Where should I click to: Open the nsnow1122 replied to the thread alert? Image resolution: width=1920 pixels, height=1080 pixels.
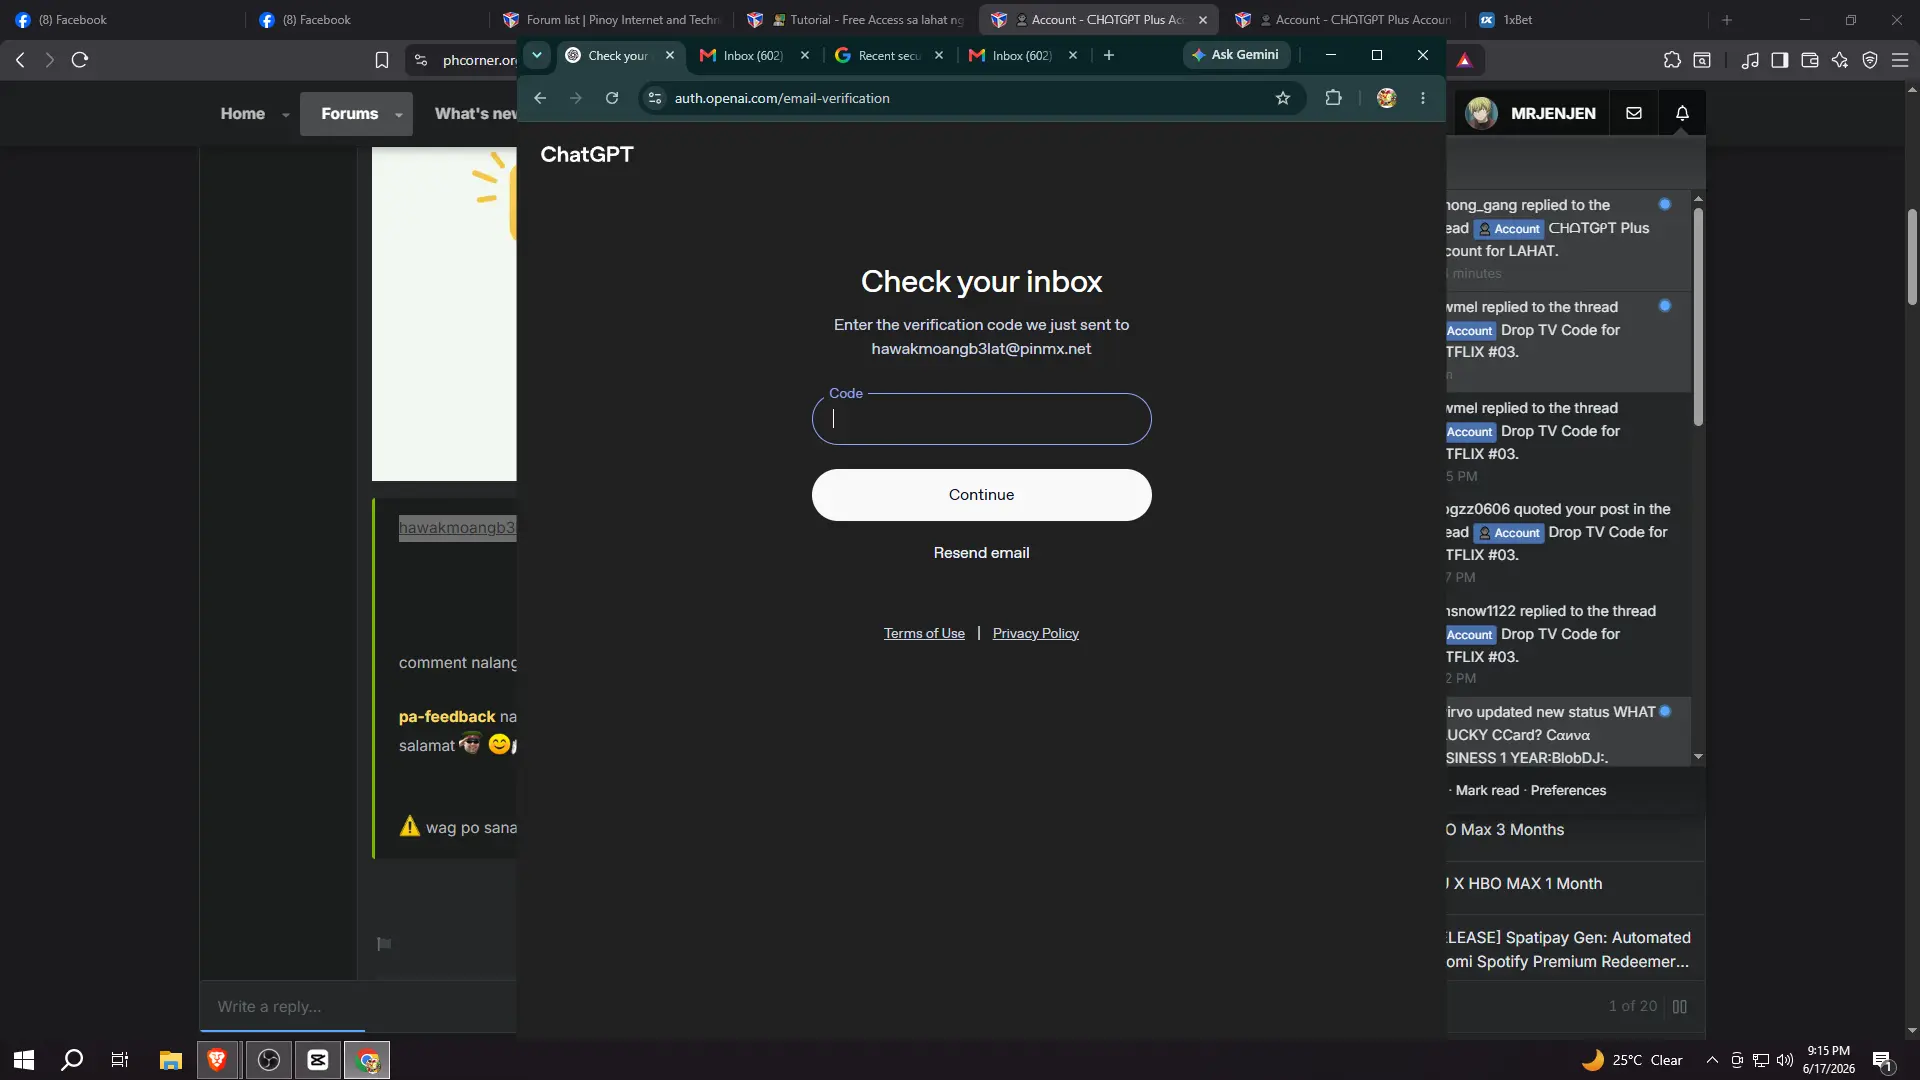1568,644
